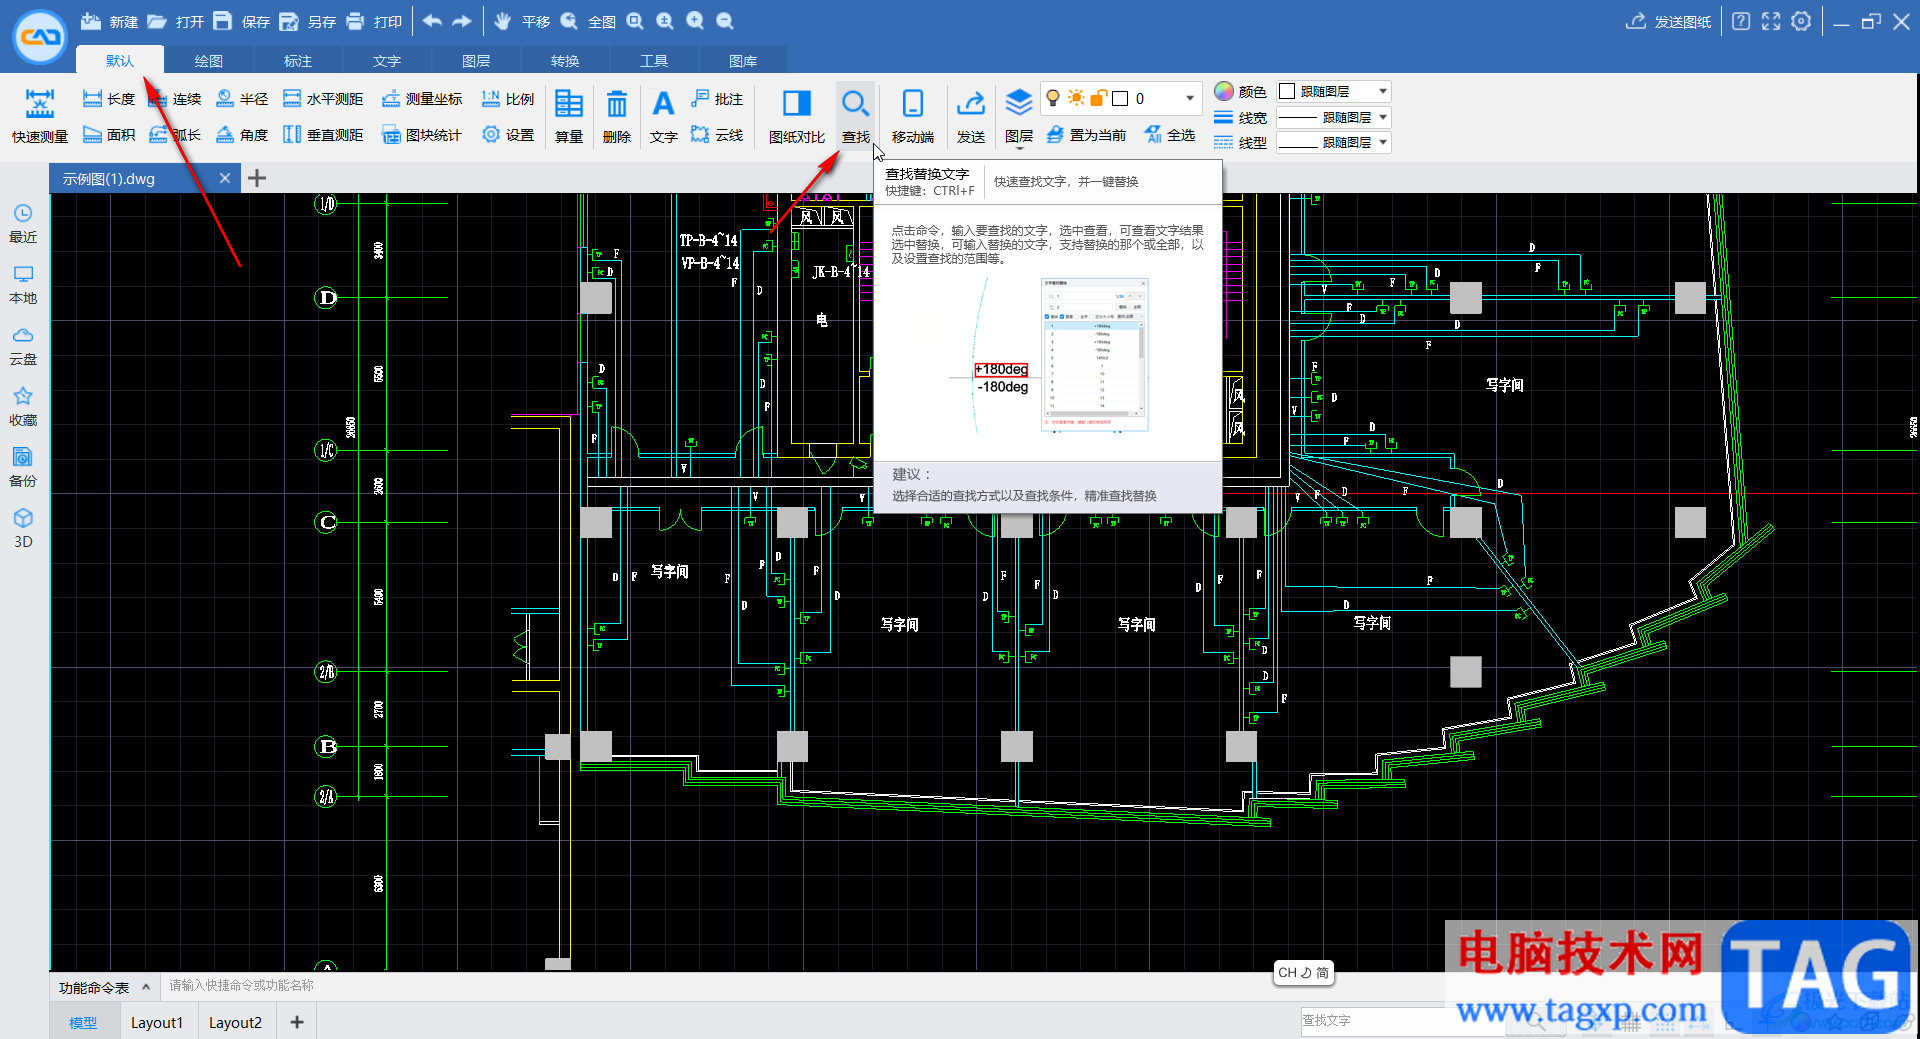Activate the 平移 pan hand tool
The height and width of the screenshot is (1039, 1920).
[x=503, y=21]
